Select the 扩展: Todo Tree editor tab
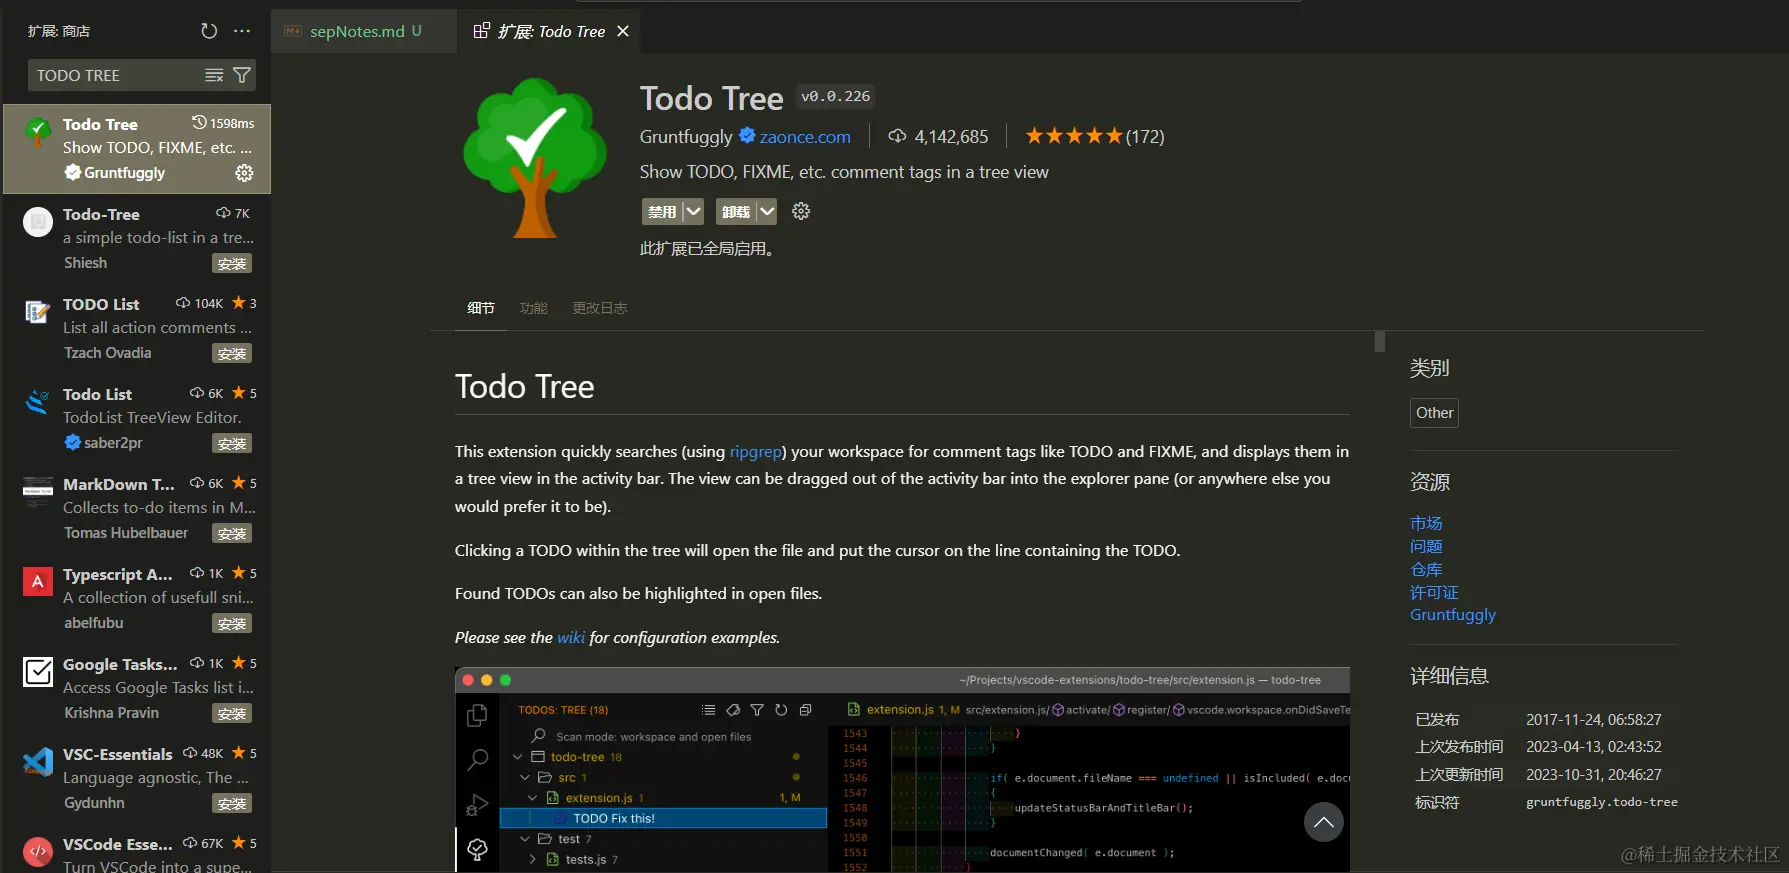Viewport: 1789px width, 873px height. coord(551,31)
